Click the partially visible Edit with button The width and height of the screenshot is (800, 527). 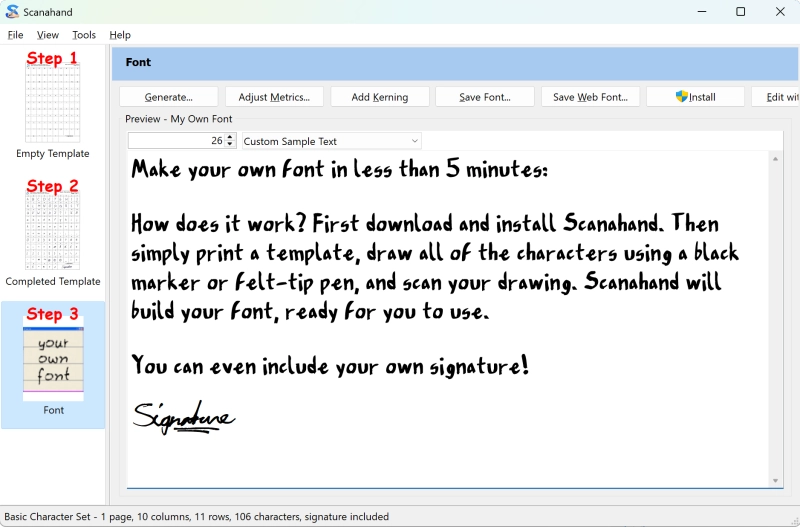coord(775,97)
